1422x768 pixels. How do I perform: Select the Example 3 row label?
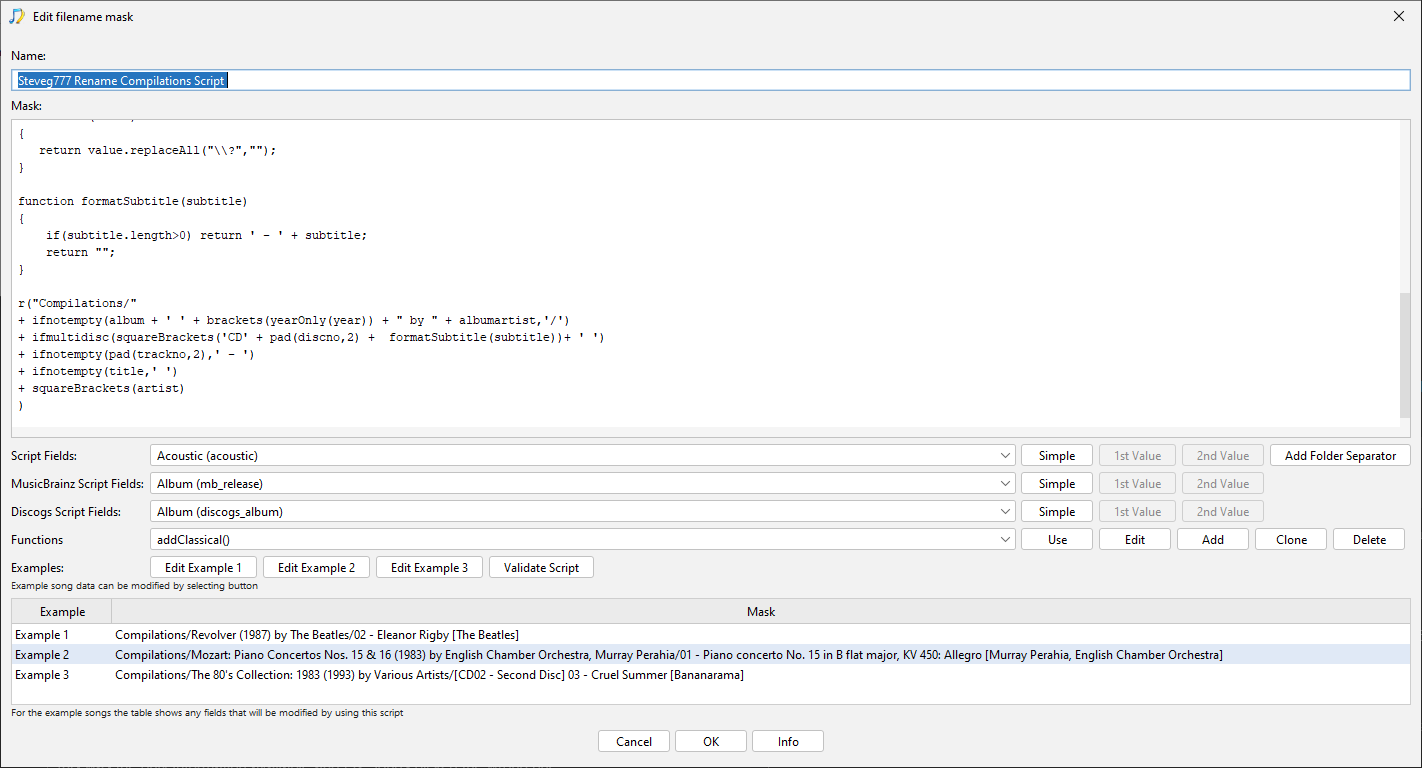(42, 675)
